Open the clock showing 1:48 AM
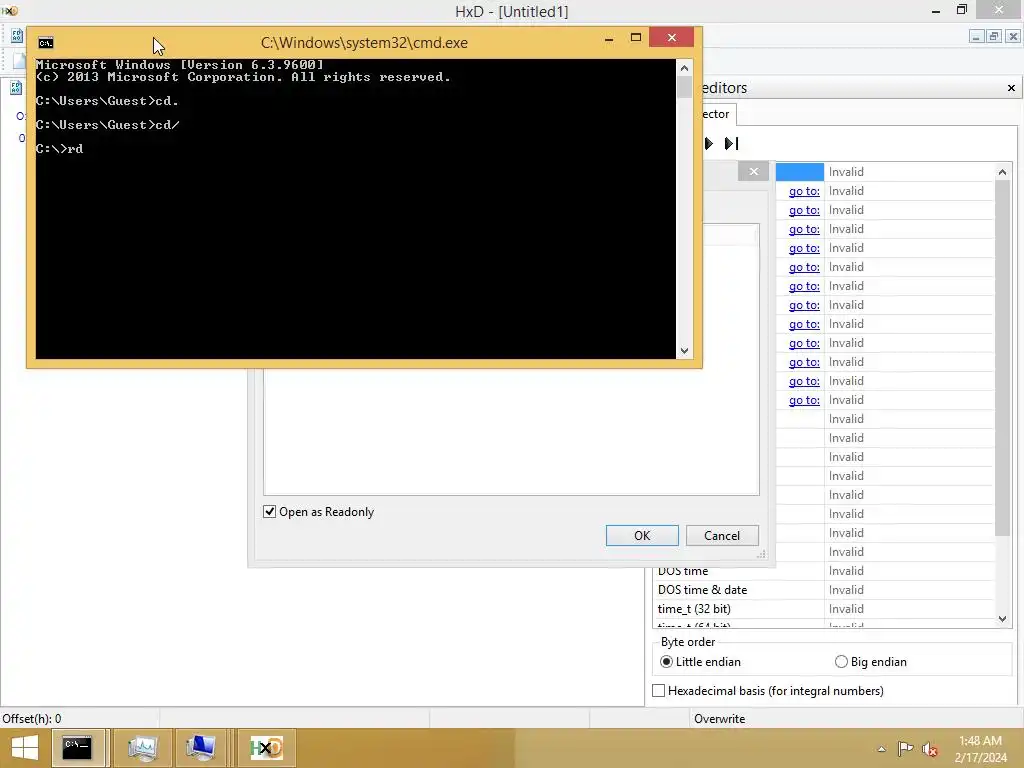The width and height of the screenshot is (1024, 768). 980,749
